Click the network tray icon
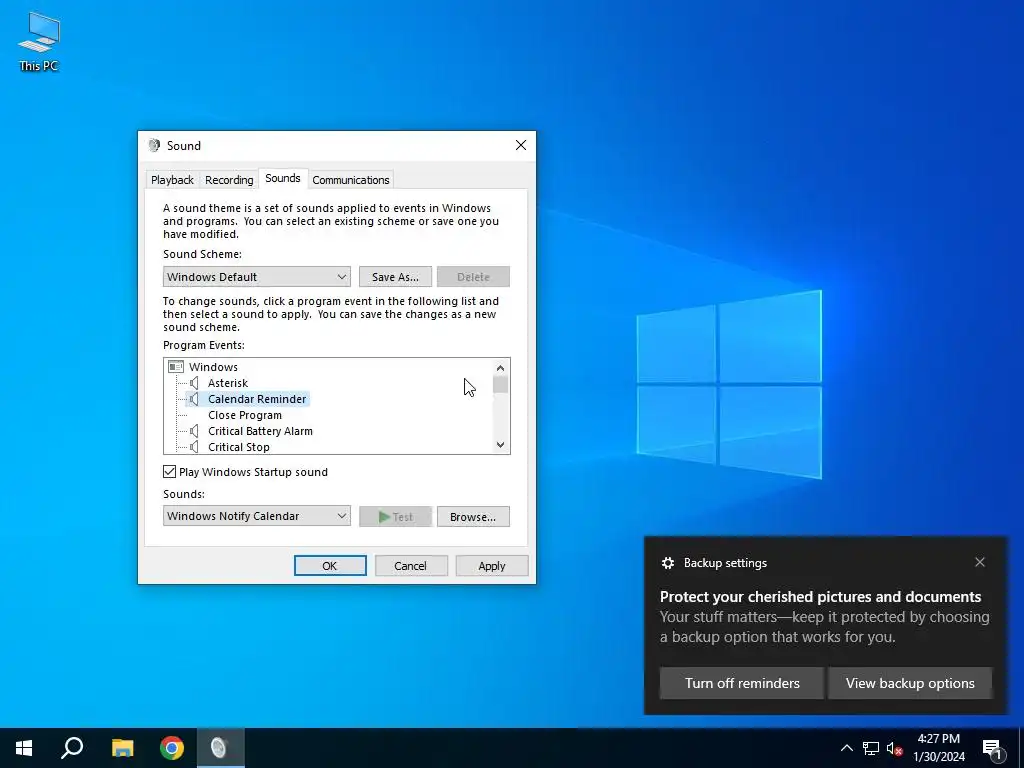Image resolution: width=1024 pixels, height=768 pixels. pyautogui.click(x=871, y=748)
